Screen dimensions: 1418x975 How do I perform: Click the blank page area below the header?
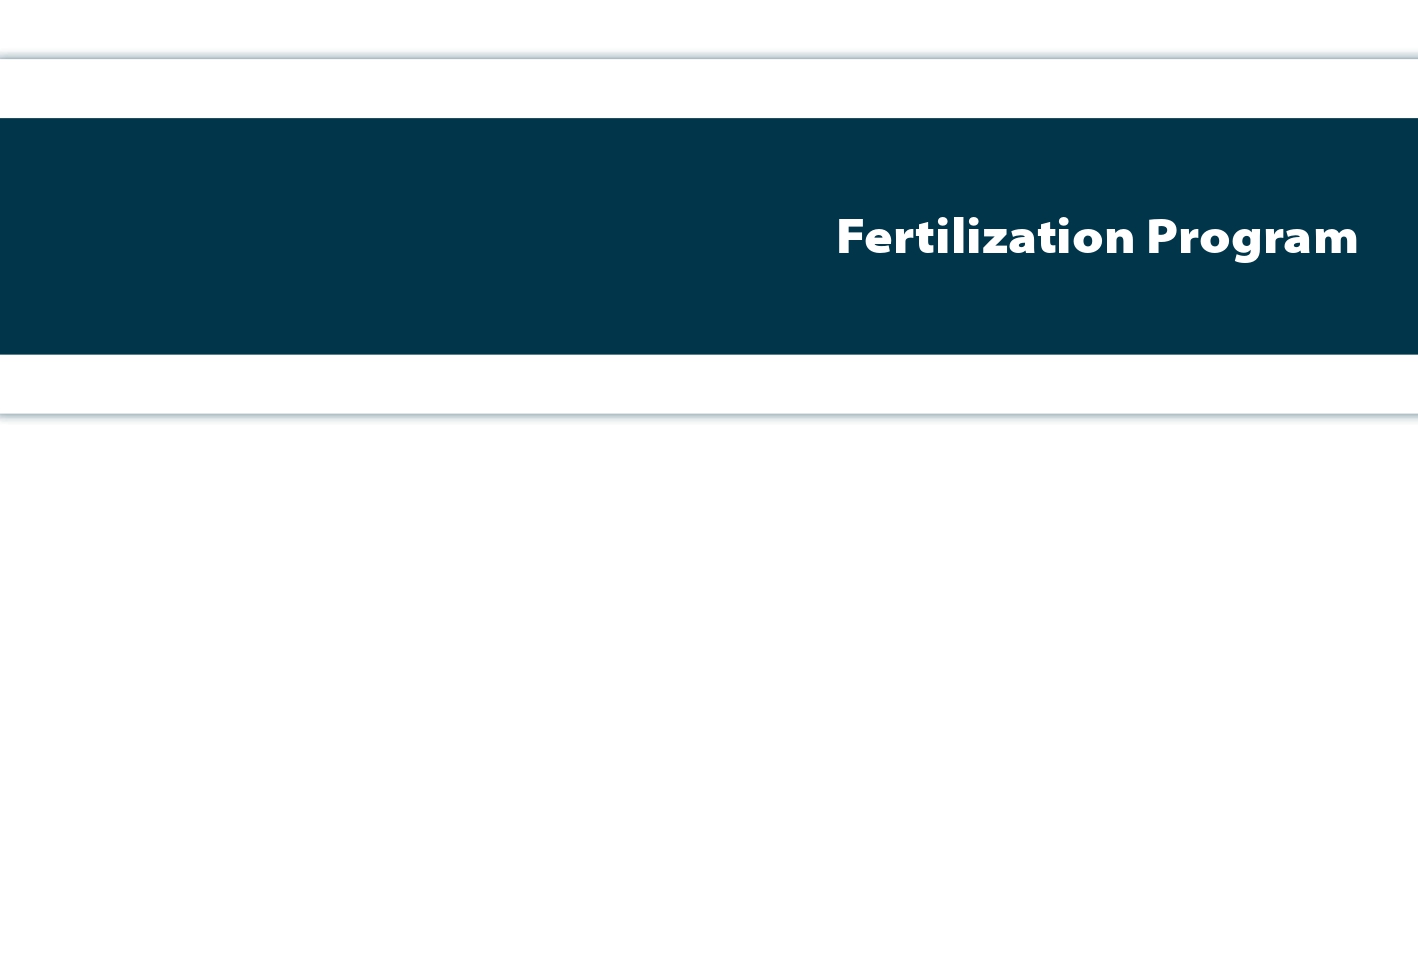tap(700, 700)
